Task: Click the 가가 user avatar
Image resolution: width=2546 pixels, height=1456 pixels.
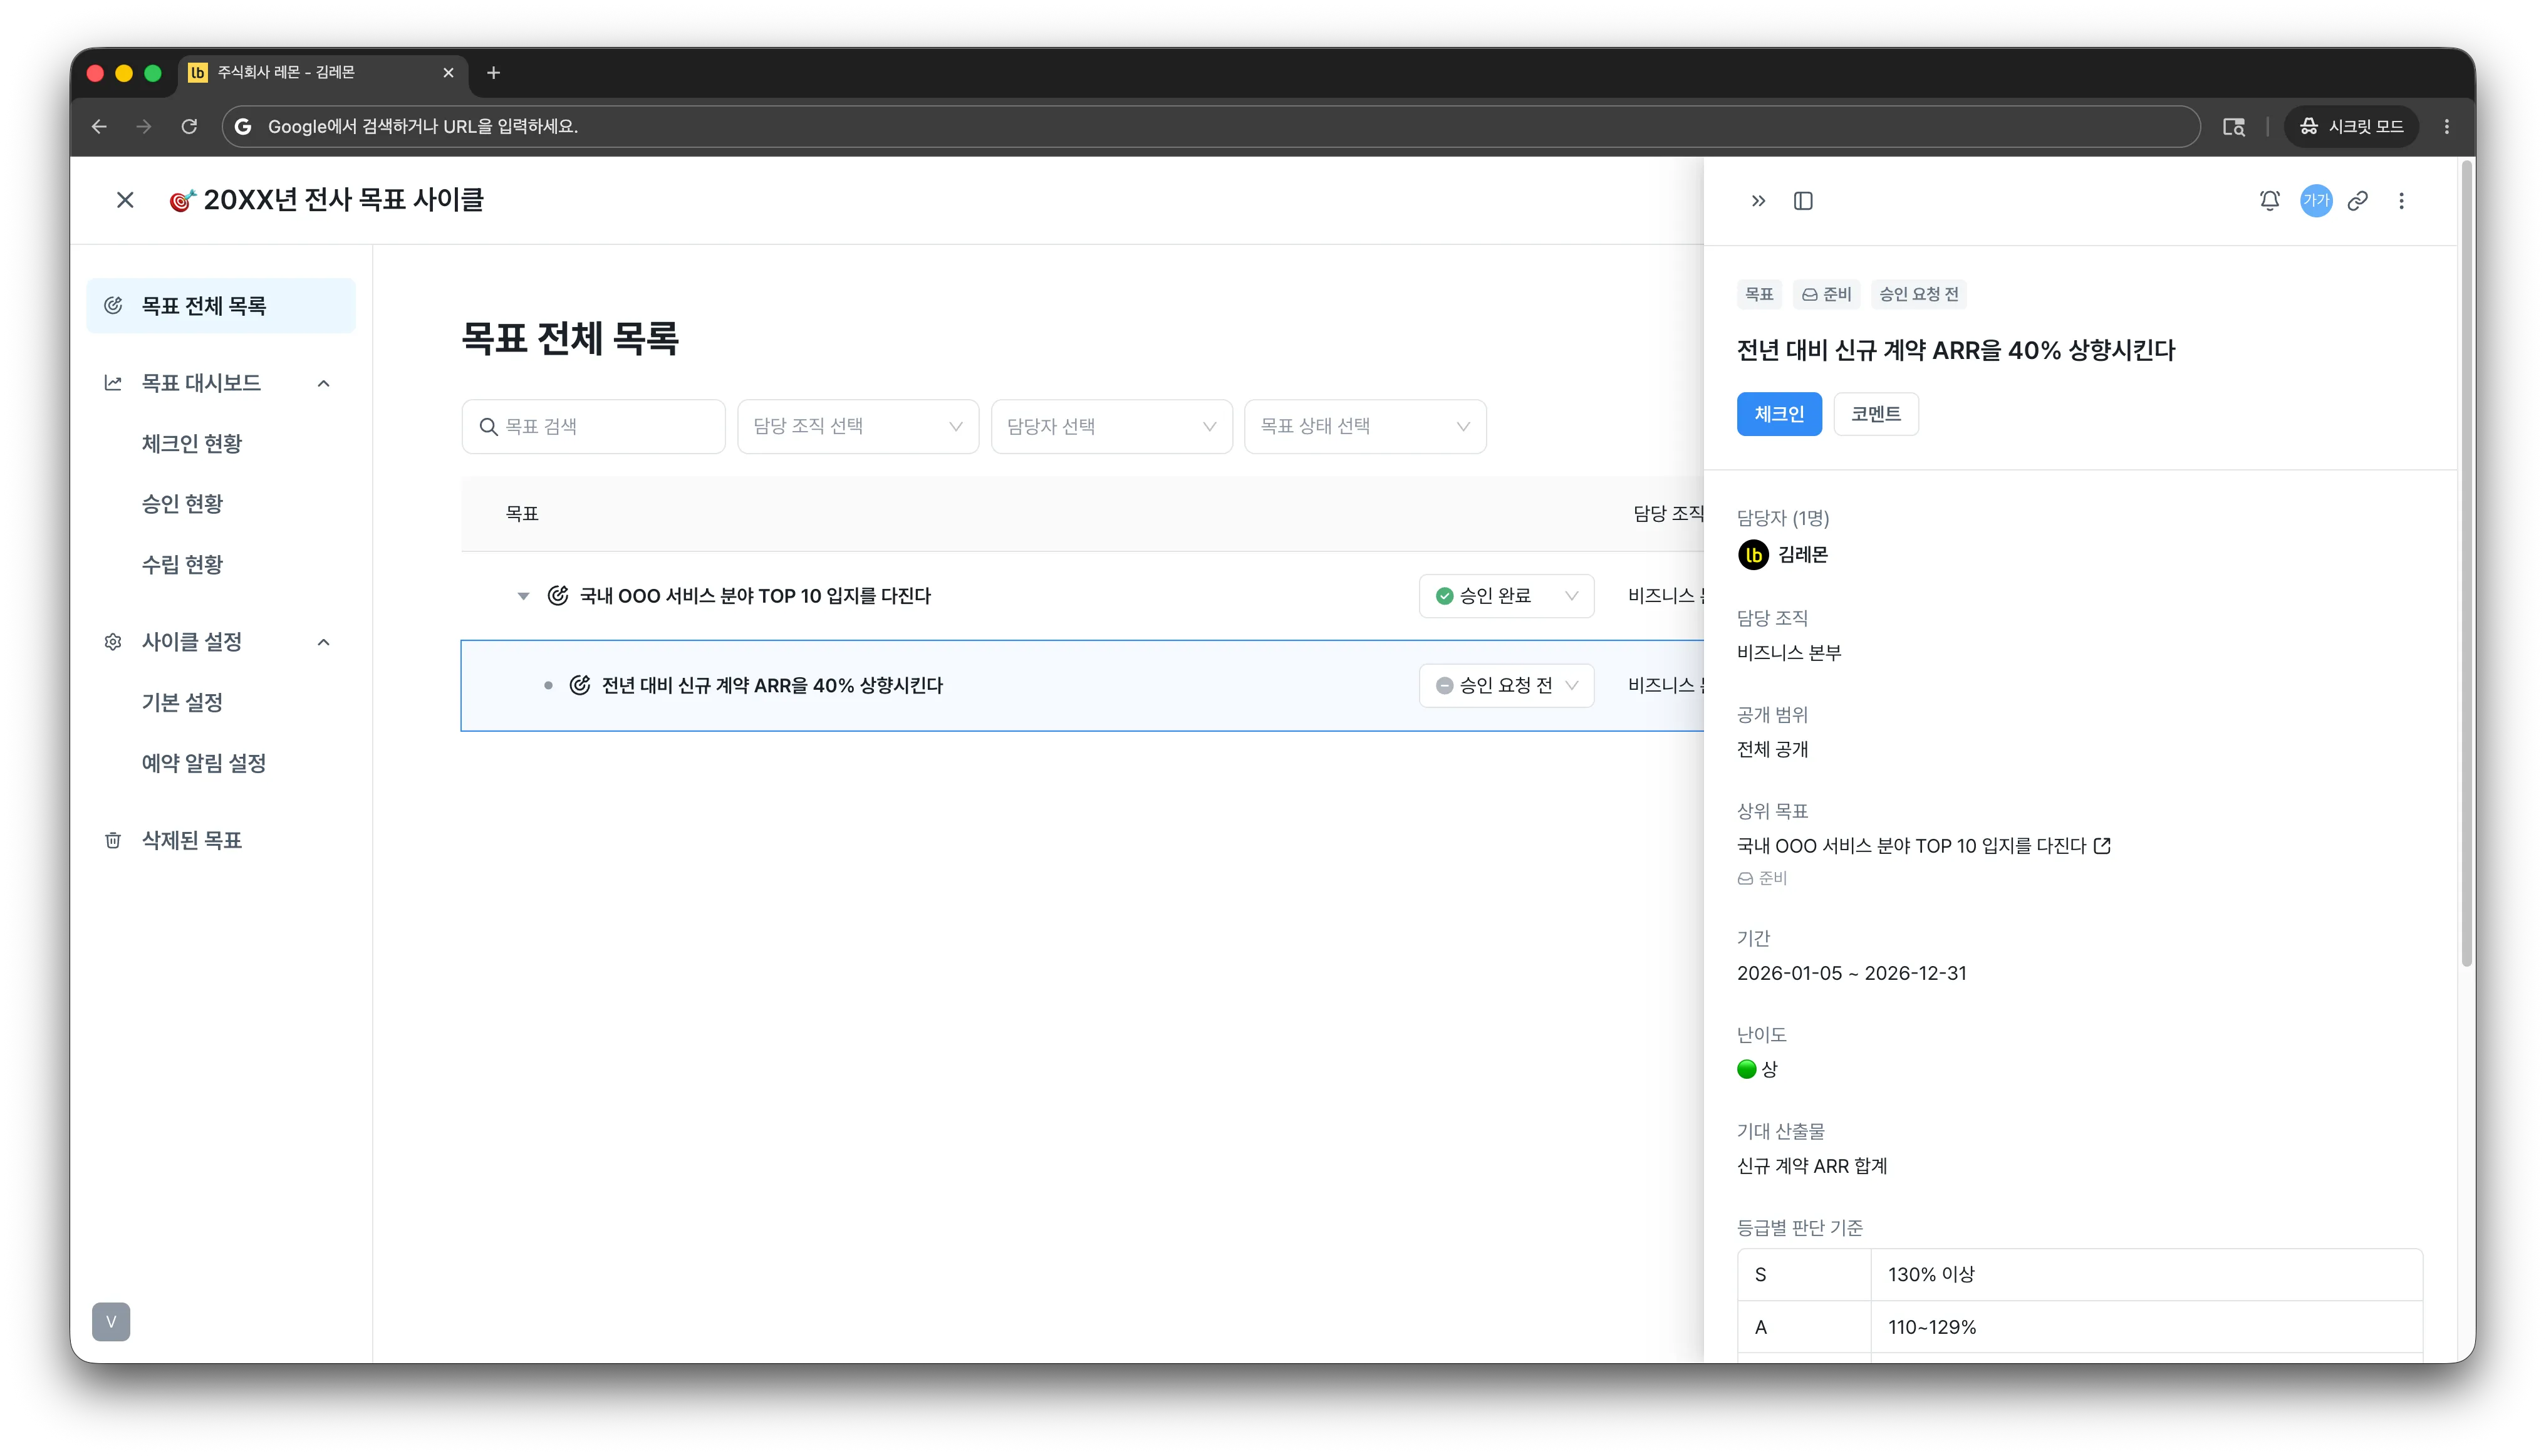Action: click(2316, 201)
